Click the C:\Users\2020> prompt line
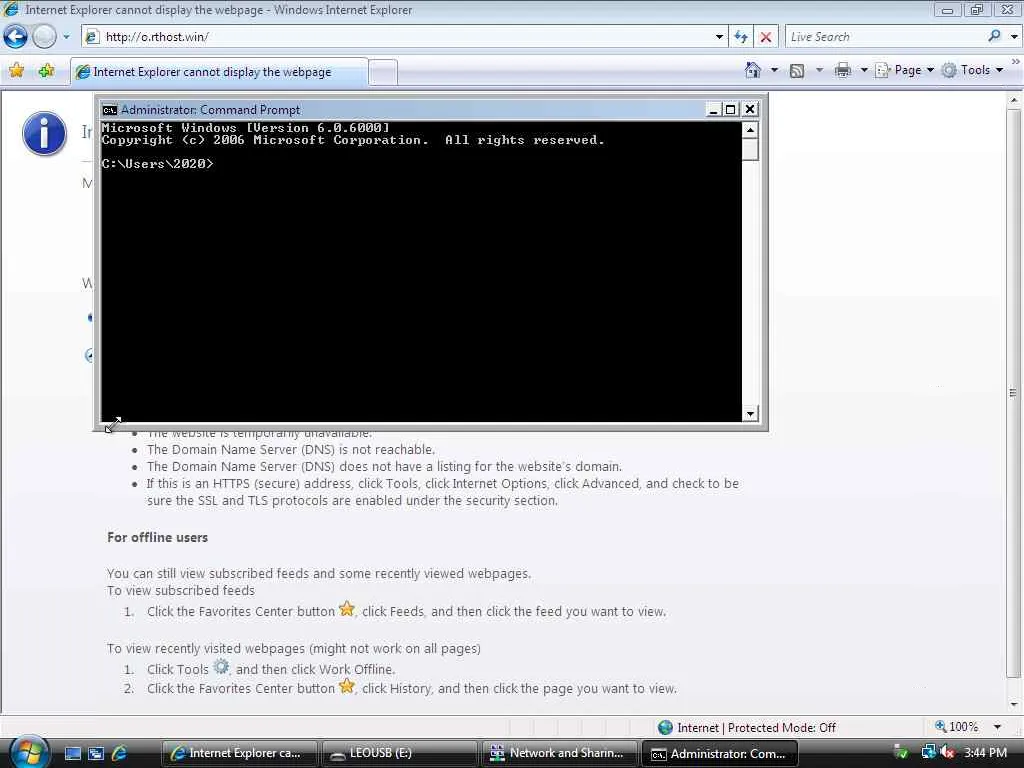 (157, 164)
